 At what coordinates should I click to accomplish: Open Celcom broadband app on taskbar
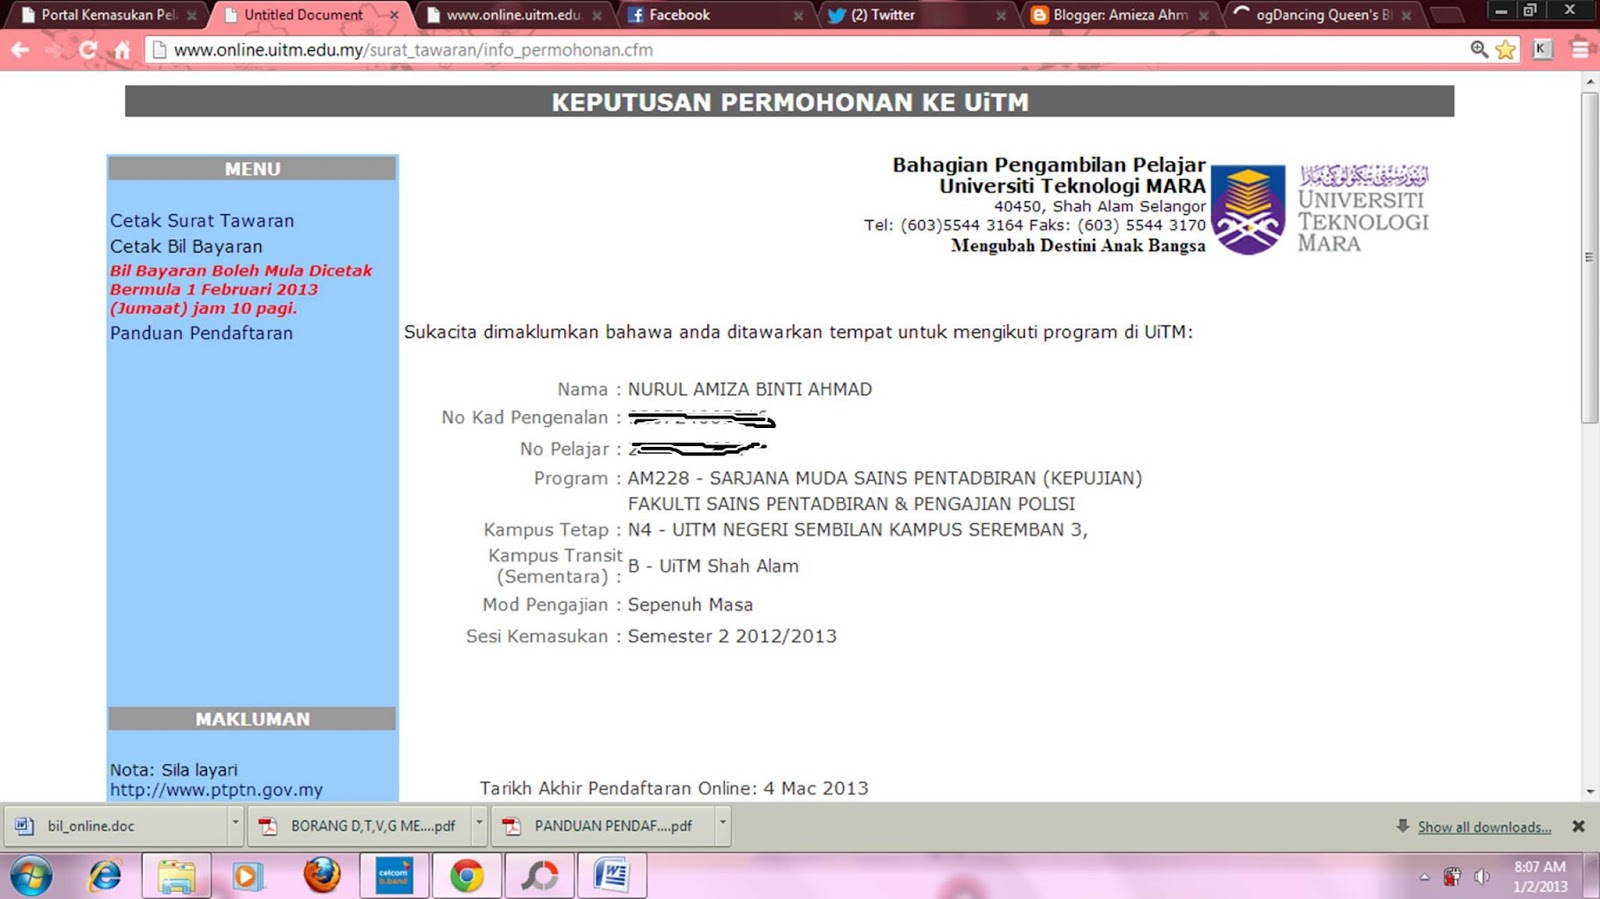point(394,877)
